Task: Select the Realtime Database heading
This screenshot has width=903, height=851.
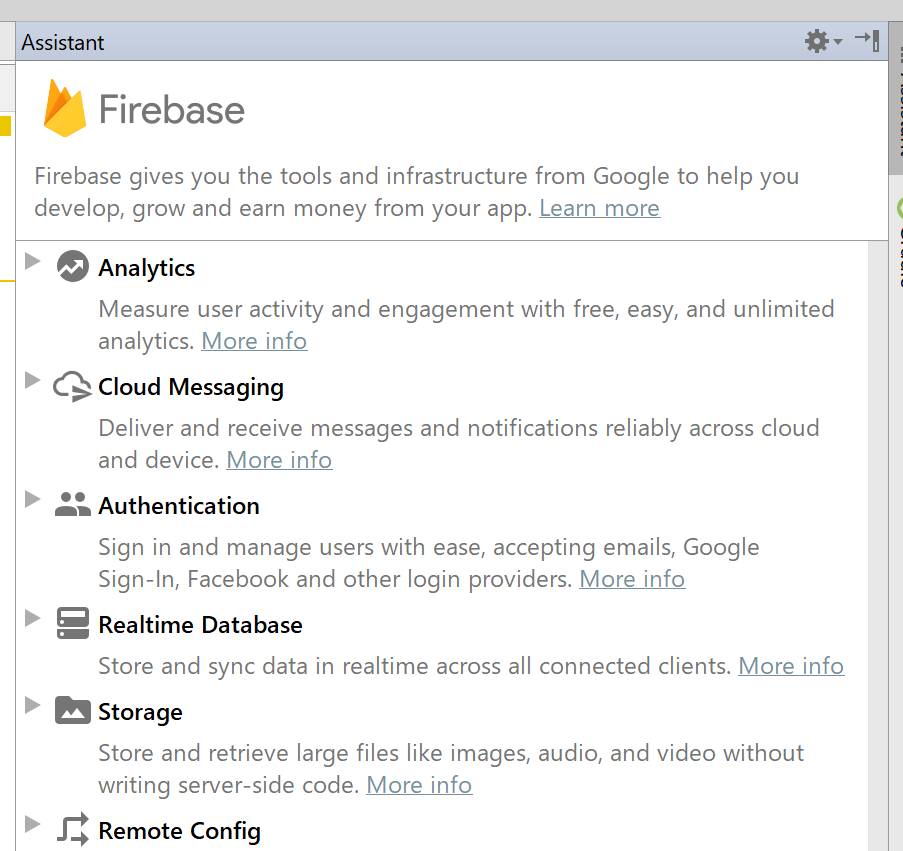Action: tap(200, 625)
